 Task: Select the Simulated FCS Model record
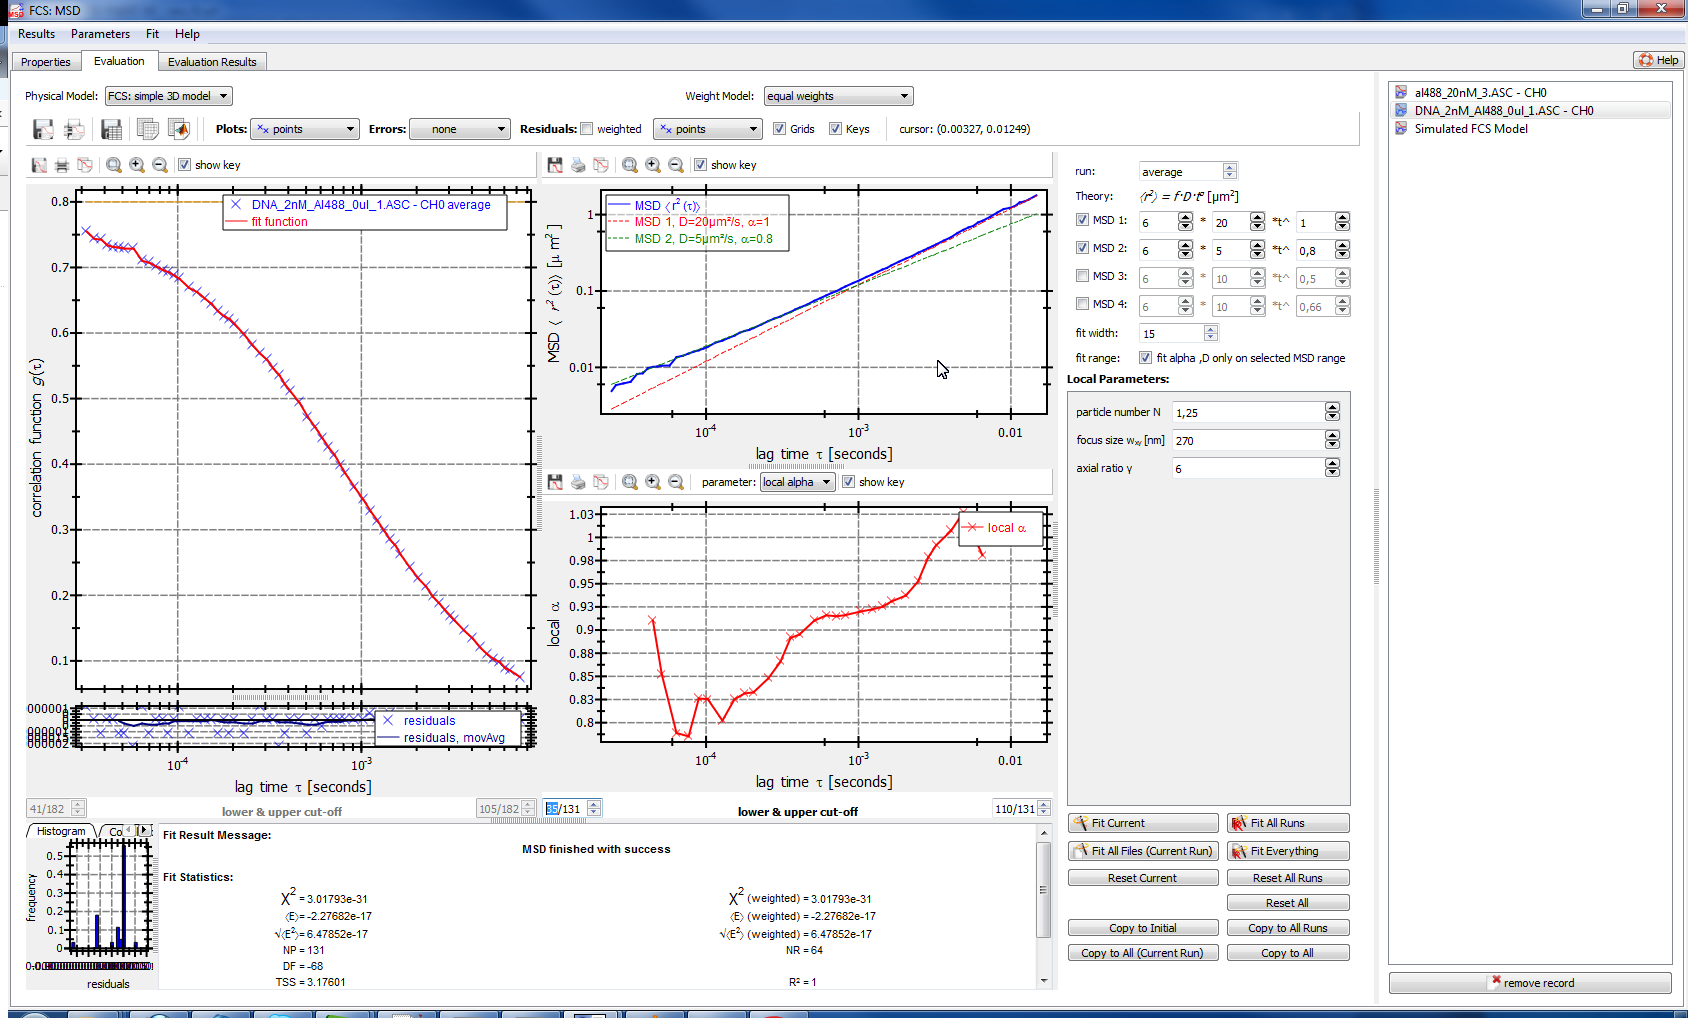click(1530, 129)
